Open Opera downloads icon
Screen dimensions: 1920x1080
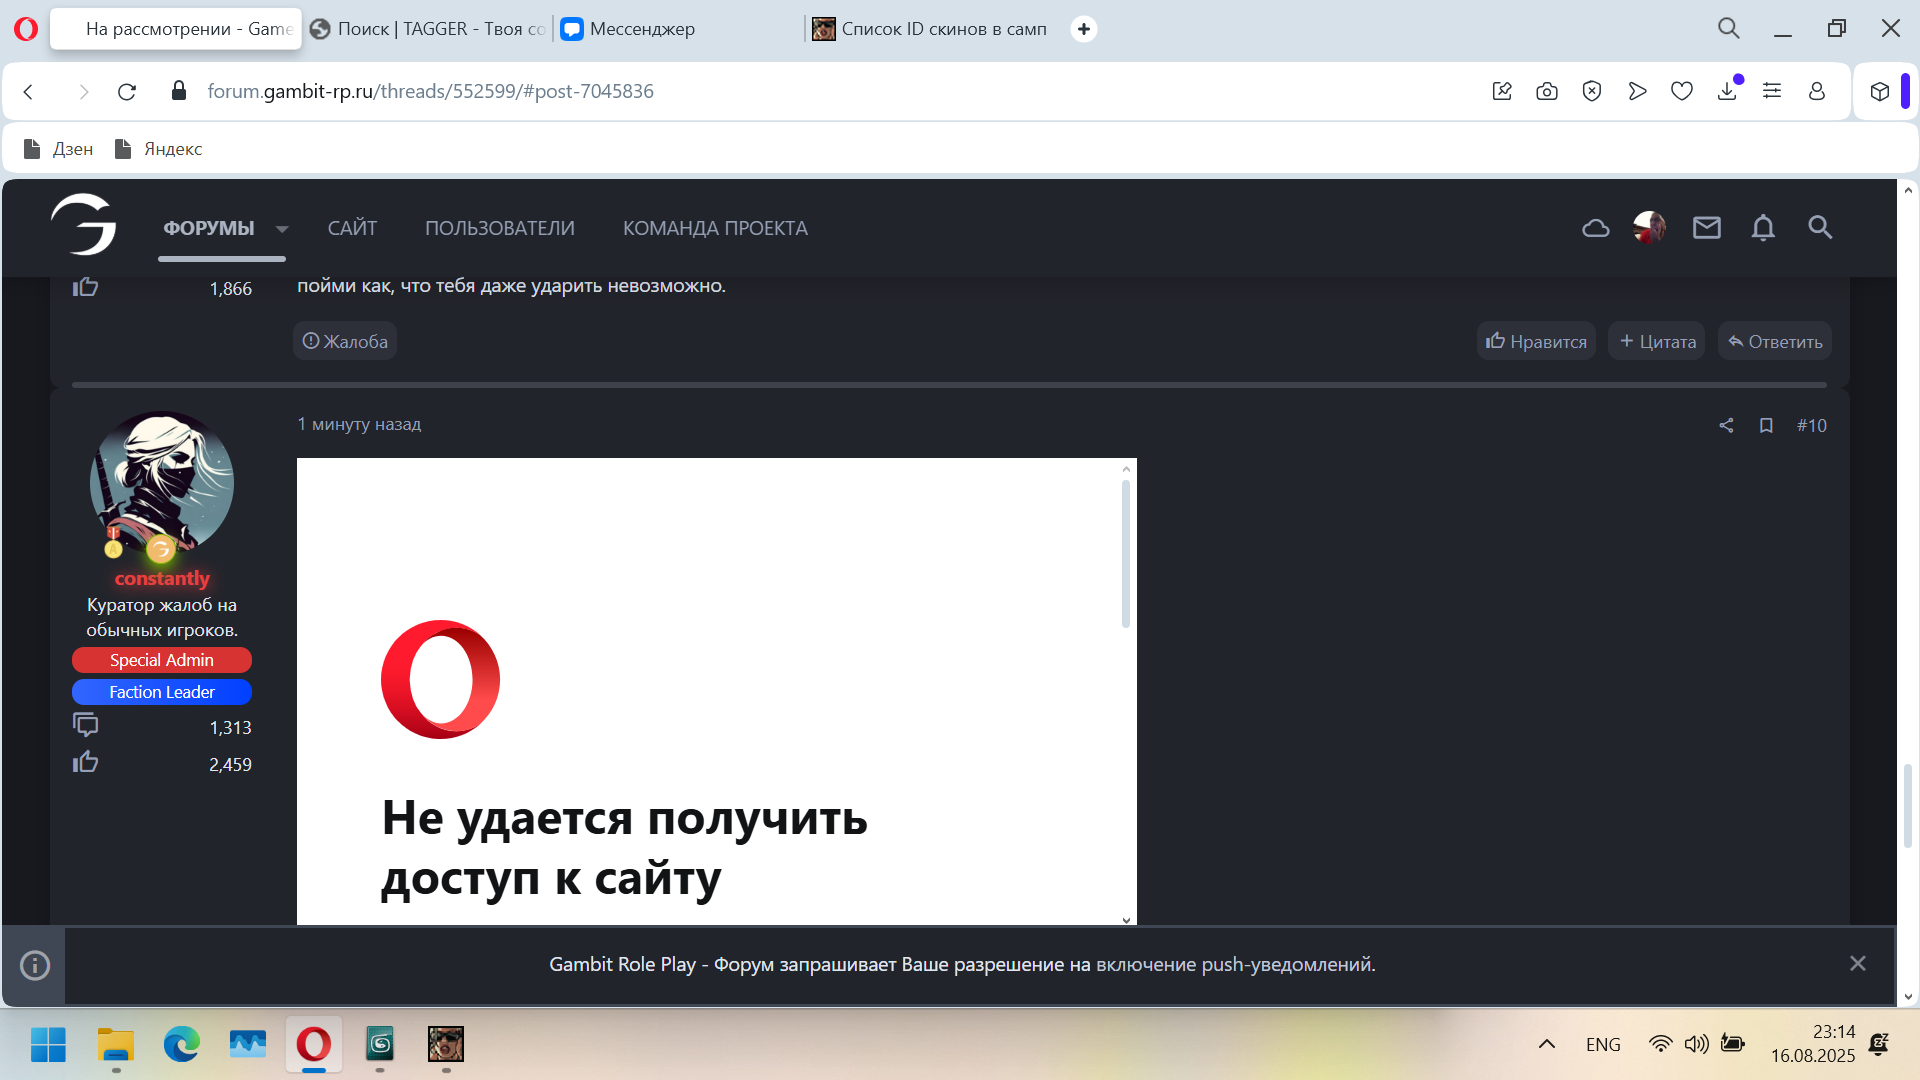pyautogui.click(x=1727, y=92)
